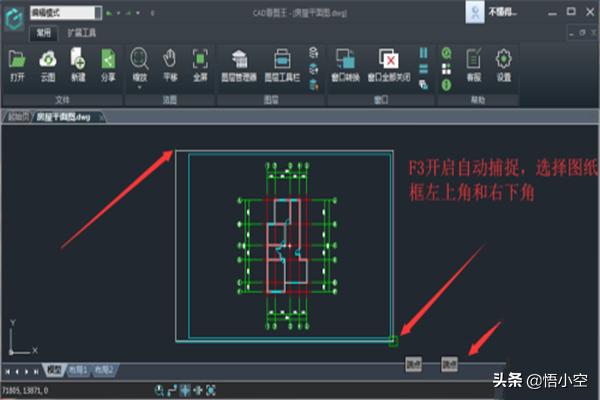The width and height of the screenshot is (600, 400).
Task: Switch to the 扩展工具 ribbon tab
Action: click(x=82, y=33)
